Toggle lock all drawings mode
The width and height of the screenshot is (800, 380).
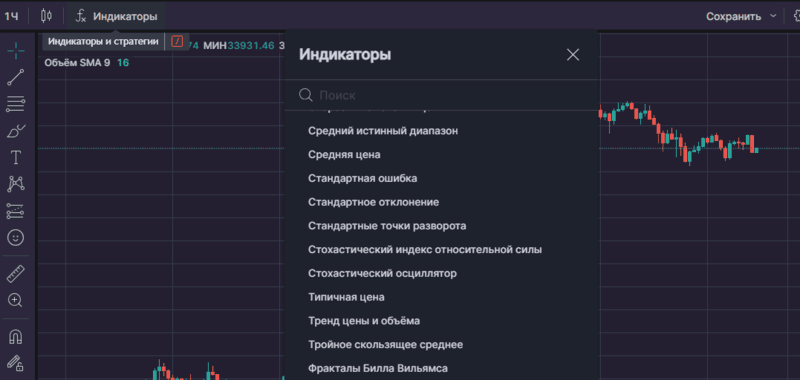click(16, 363)
